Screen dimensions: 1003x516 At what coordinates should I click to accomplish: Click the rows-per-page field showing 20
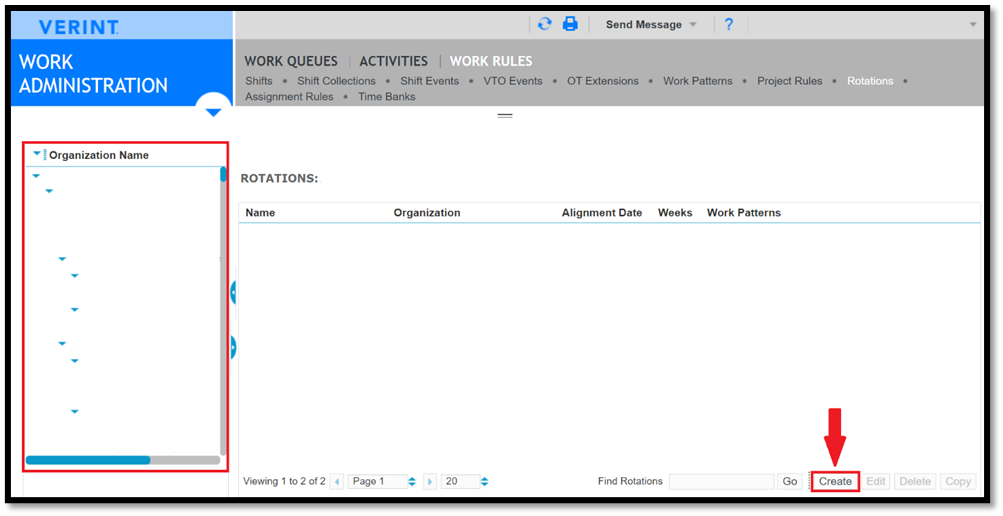coord(460,481)
